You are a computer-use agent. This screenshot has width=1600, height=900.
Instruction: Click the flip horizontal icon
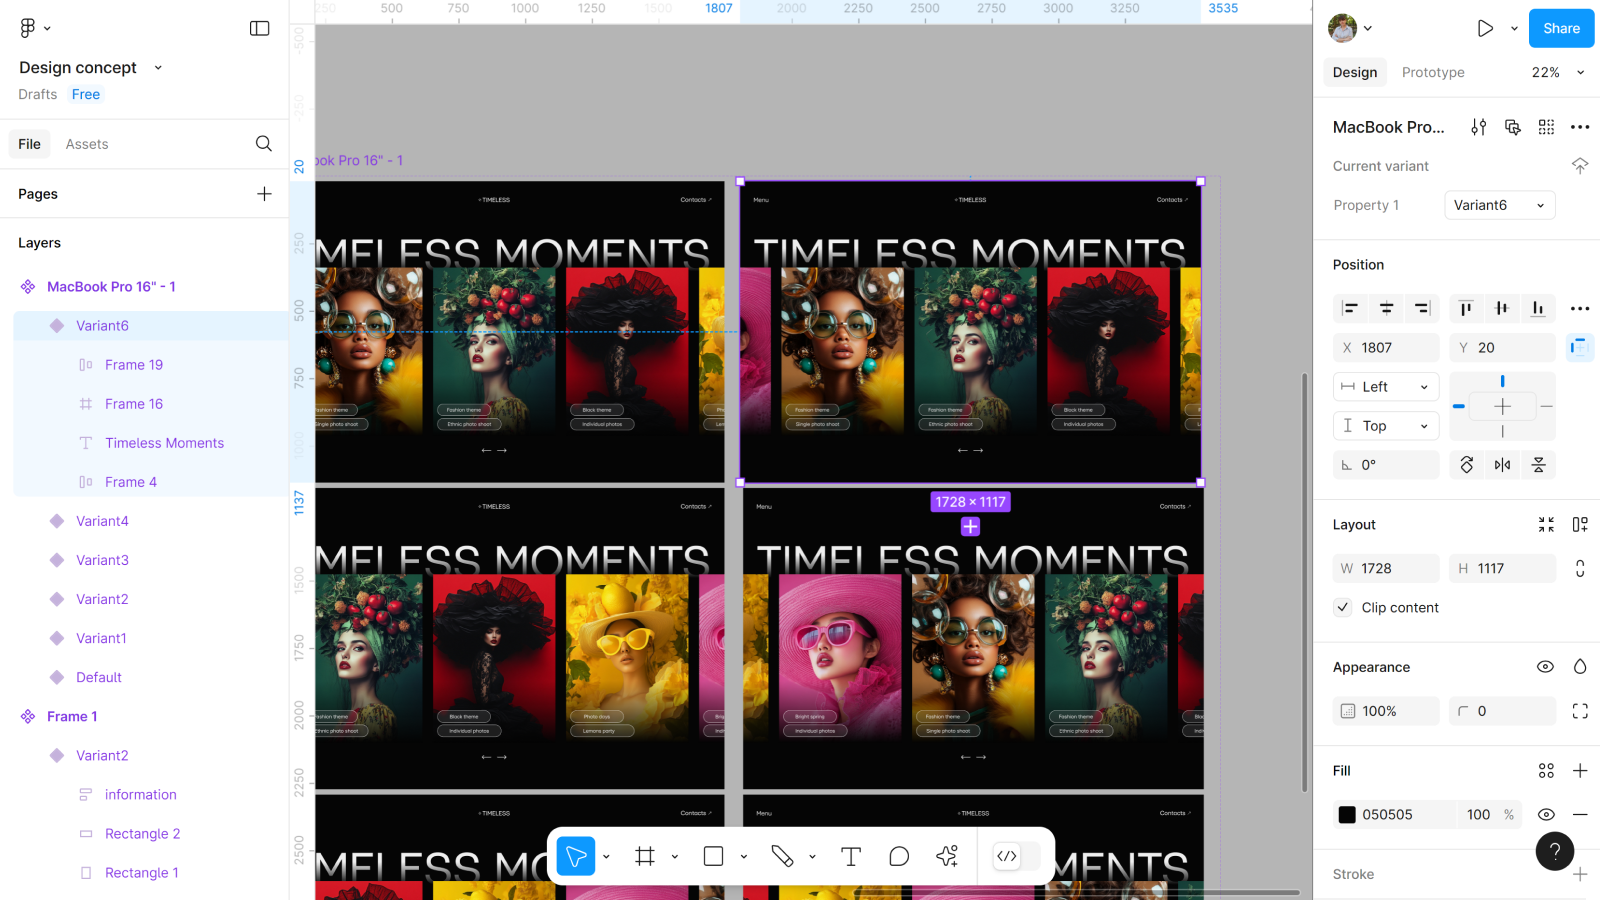[x=1502, y=465]
